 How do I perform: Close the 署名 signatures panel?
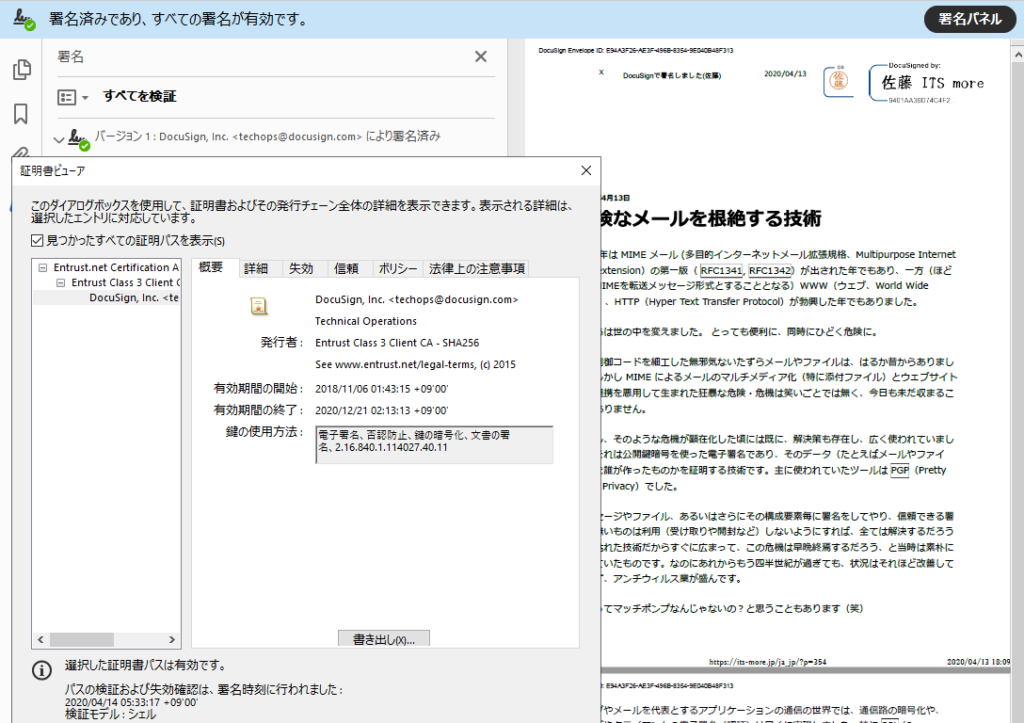[481, 57]
